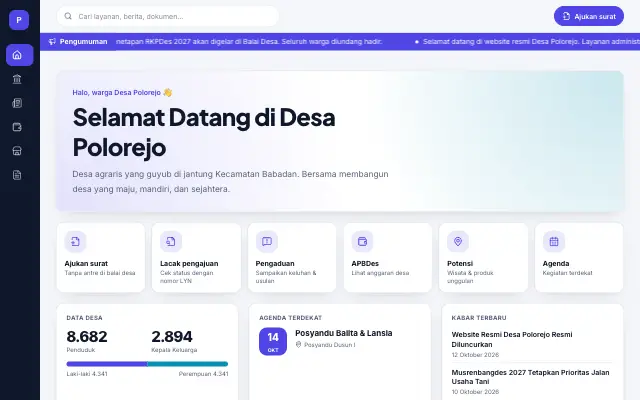Click the 2.894 Kepala Keluarga figure

[172, 337]
